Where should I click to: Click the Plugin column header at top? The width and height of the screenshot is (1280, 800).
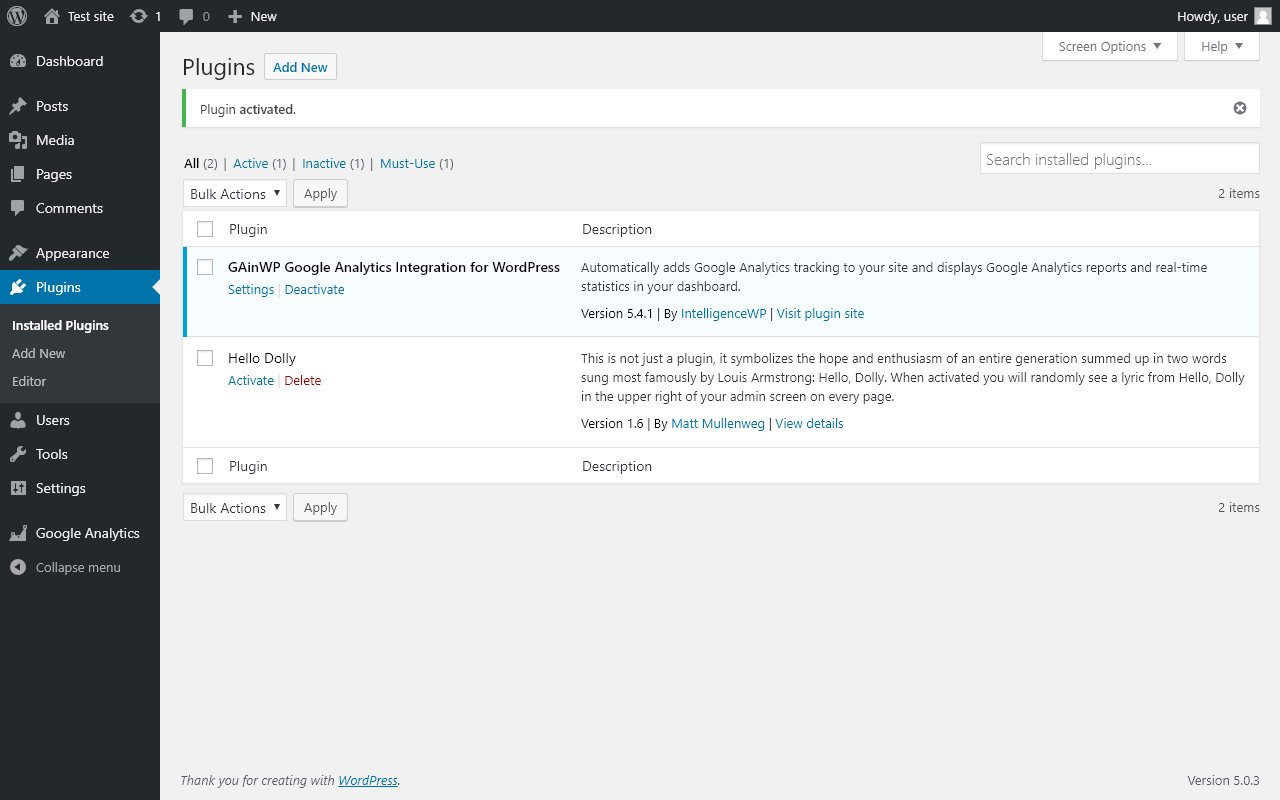(248, 229)
